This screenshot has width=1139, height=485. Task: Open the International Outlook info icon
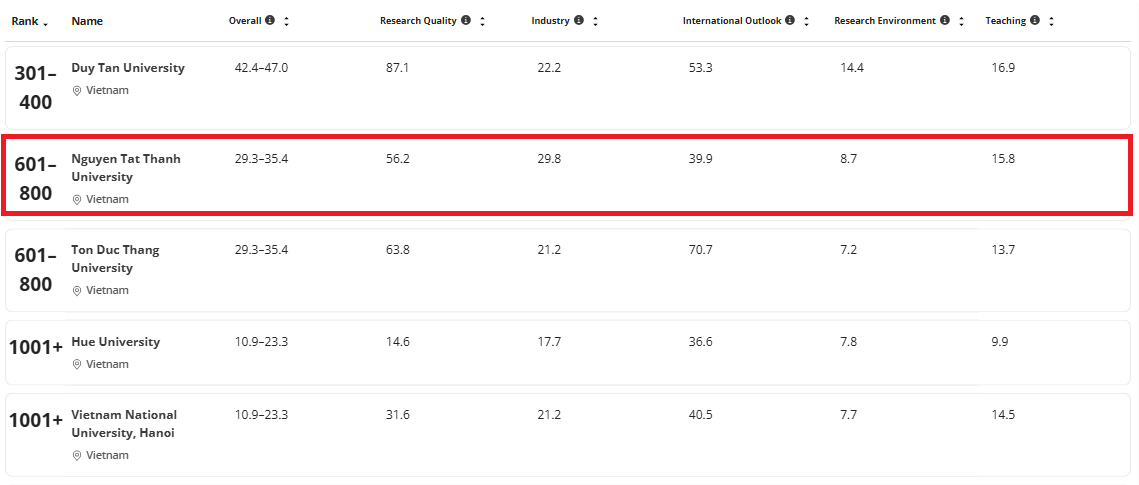(790, 21)
